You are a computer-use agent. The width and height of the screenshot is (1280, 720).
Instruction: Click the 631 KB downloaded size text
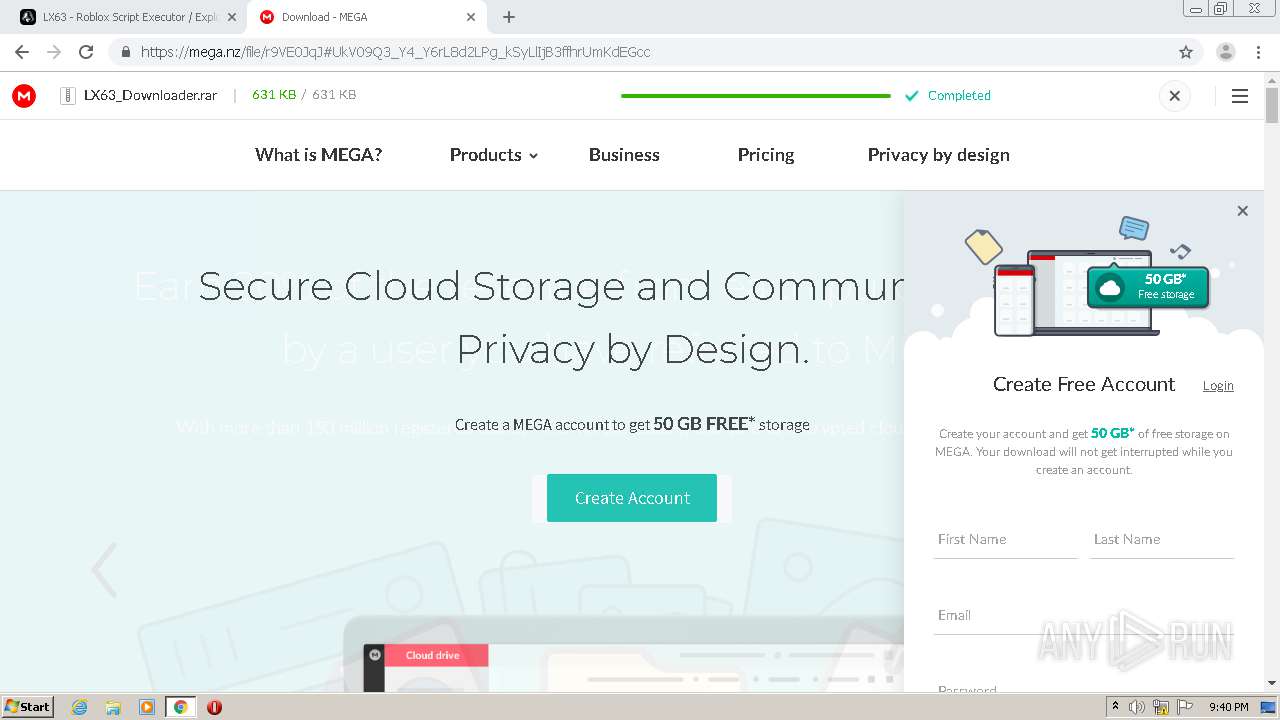(274, 95)
